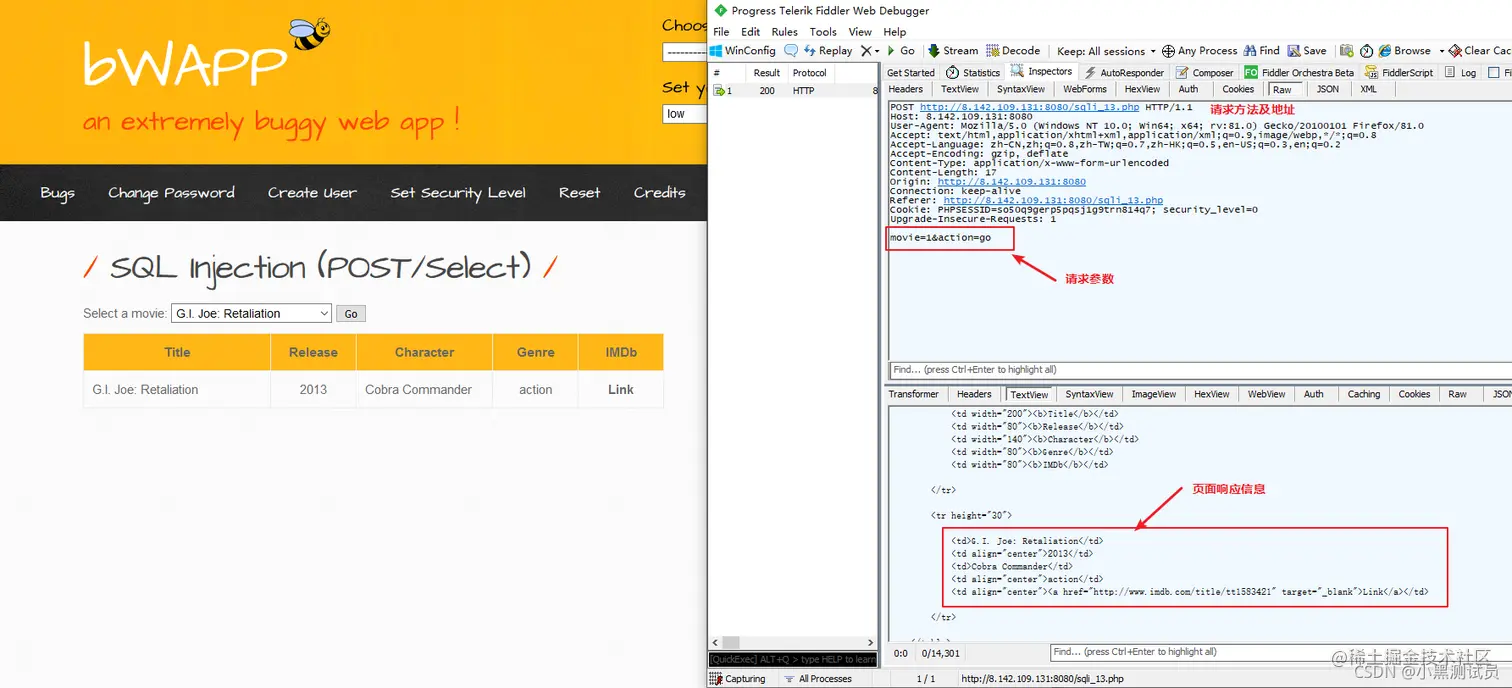1512x688 pixels.
Task: Switch to the Get Started tab
Action: click(x=910, y=72)
